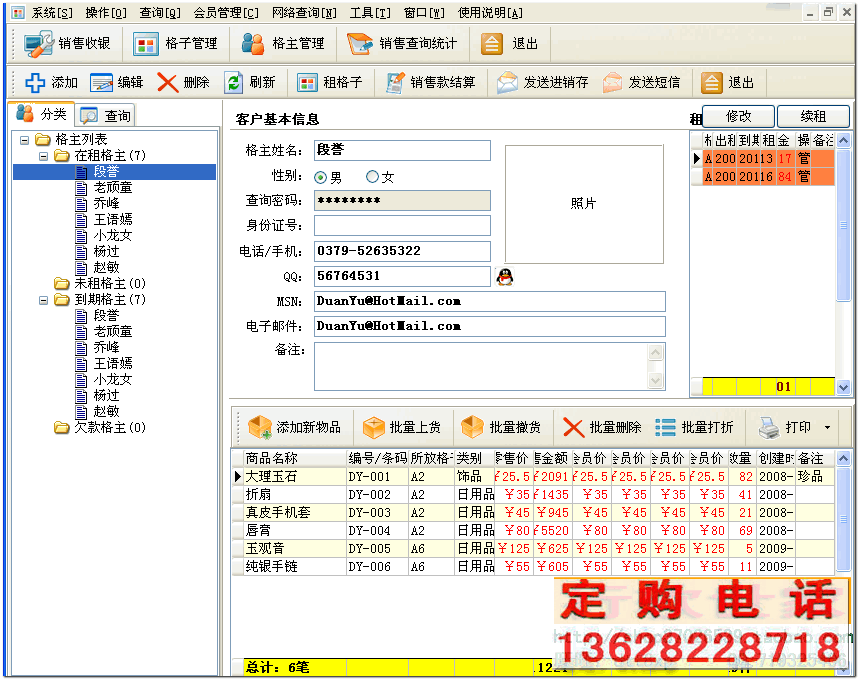The image size is (859, 680).
Task: Open the 会员管理[C] menu
Action: click(226, 13)
